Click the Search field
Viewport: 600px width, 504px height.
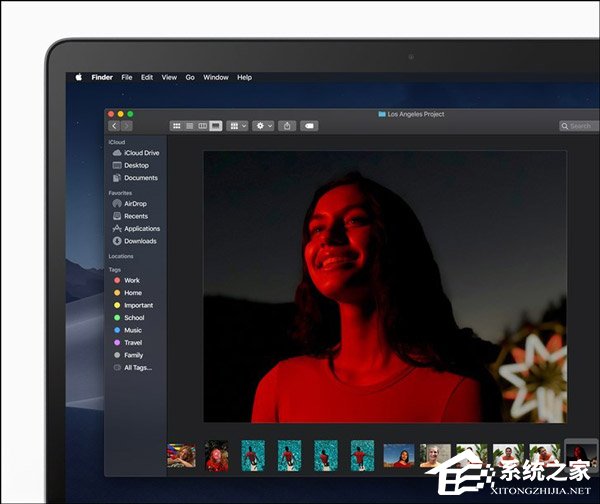point(579,126)
